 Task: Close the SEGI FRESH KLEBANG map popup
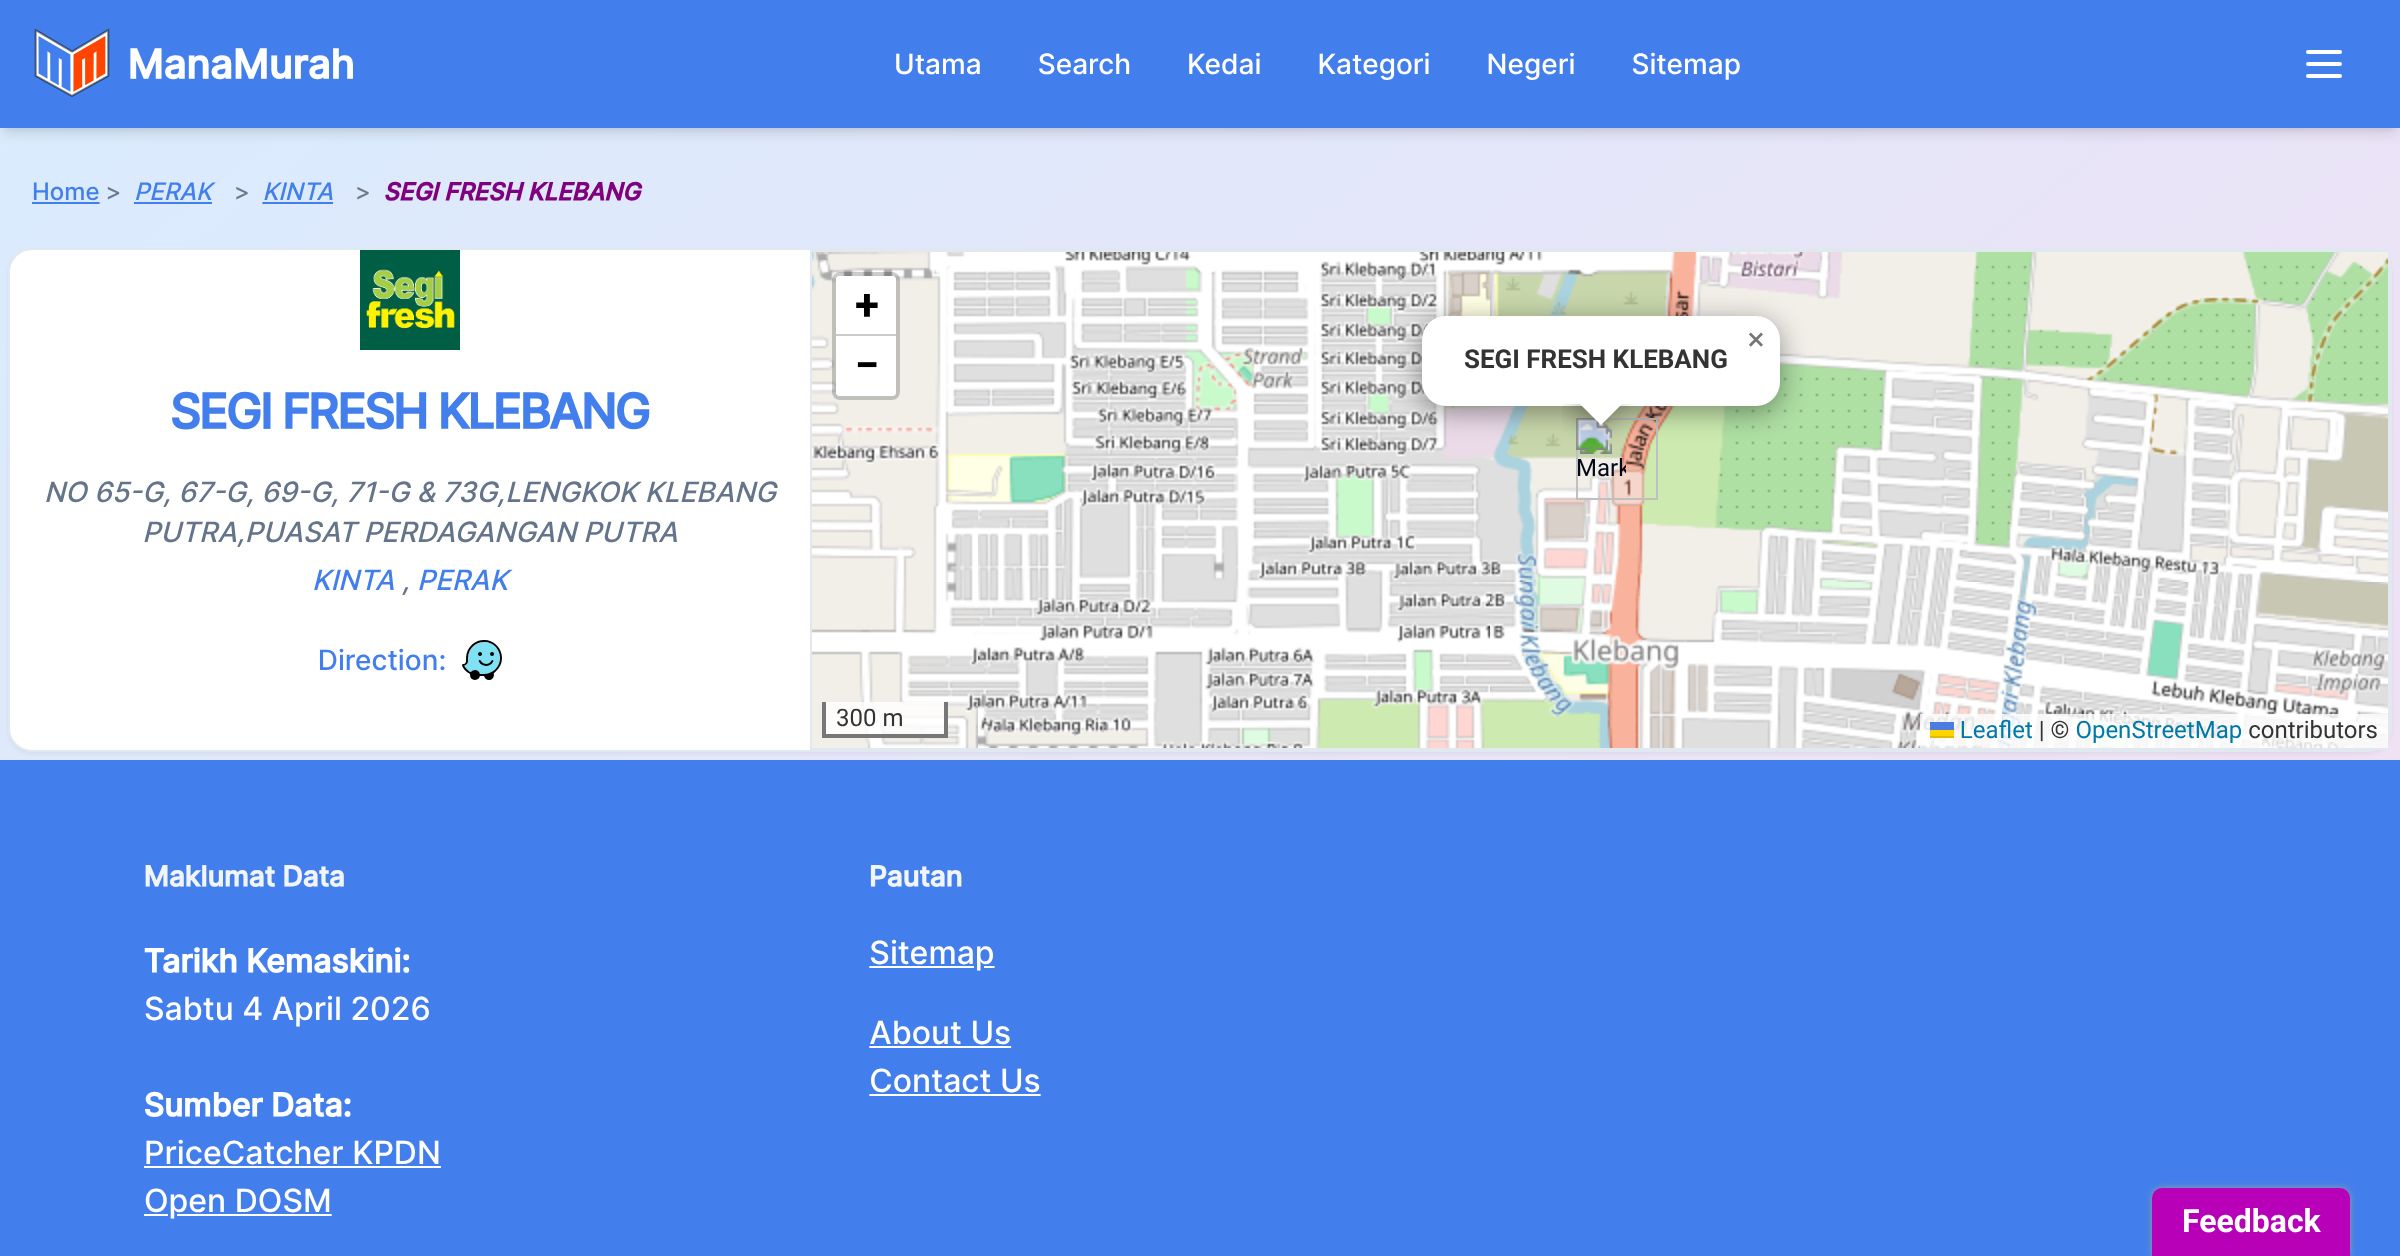[1755, 340]
